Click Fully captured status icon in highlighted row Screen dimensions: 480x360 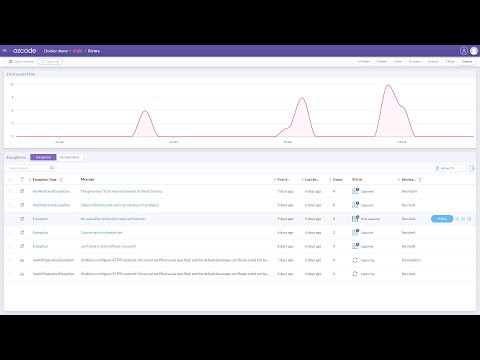pos(355,219)
